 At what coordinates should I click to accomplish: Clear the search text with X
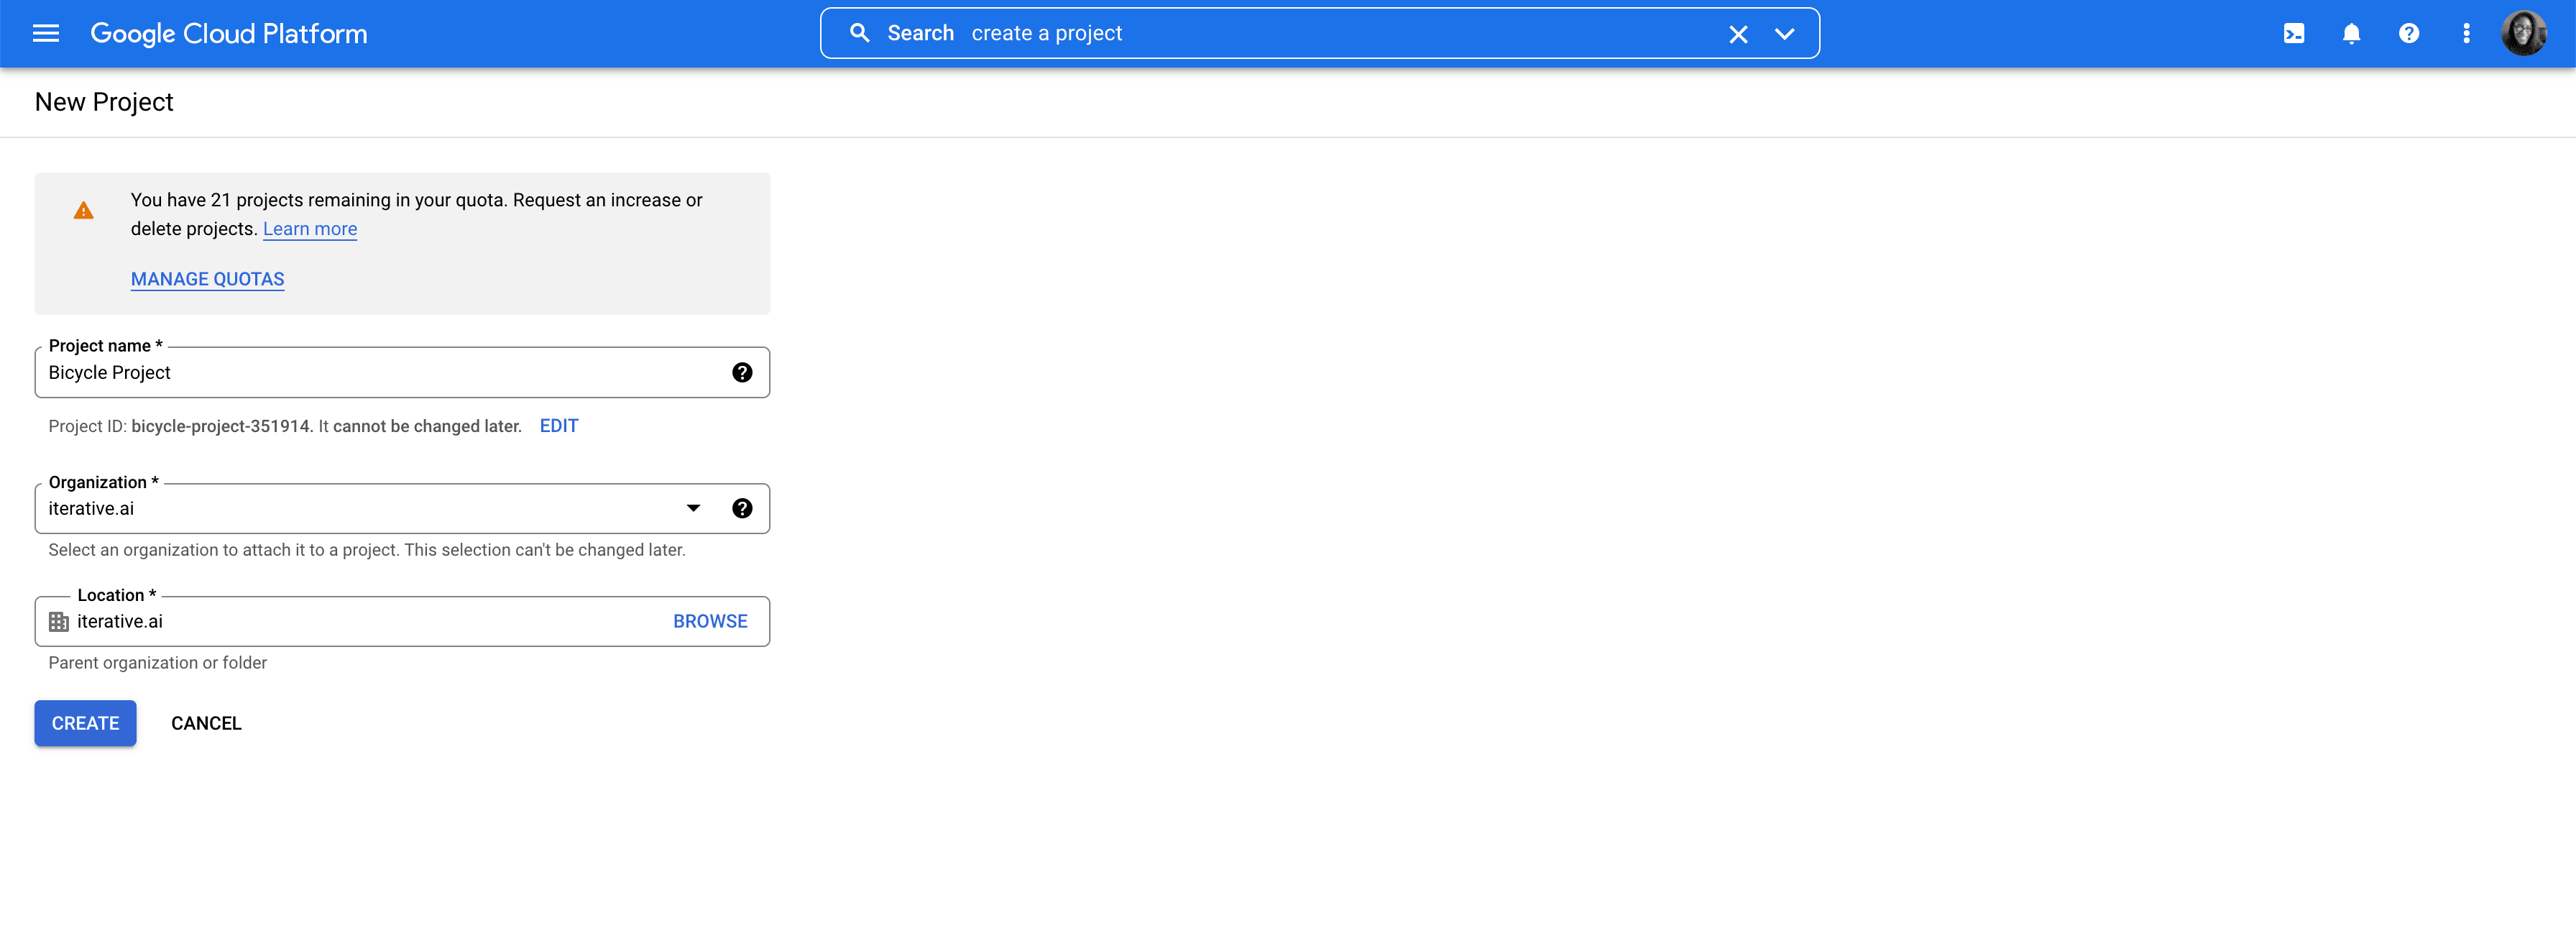point(1738,34)
